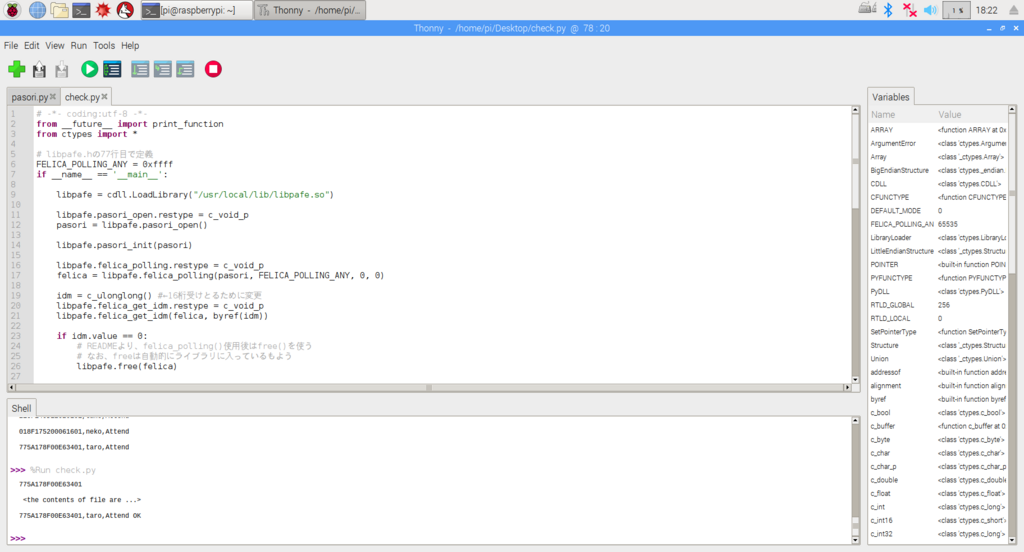The height and width of the screenshot is (552, 1024).
Task: Close the check.py tab with its x
Action: [106, 97]
